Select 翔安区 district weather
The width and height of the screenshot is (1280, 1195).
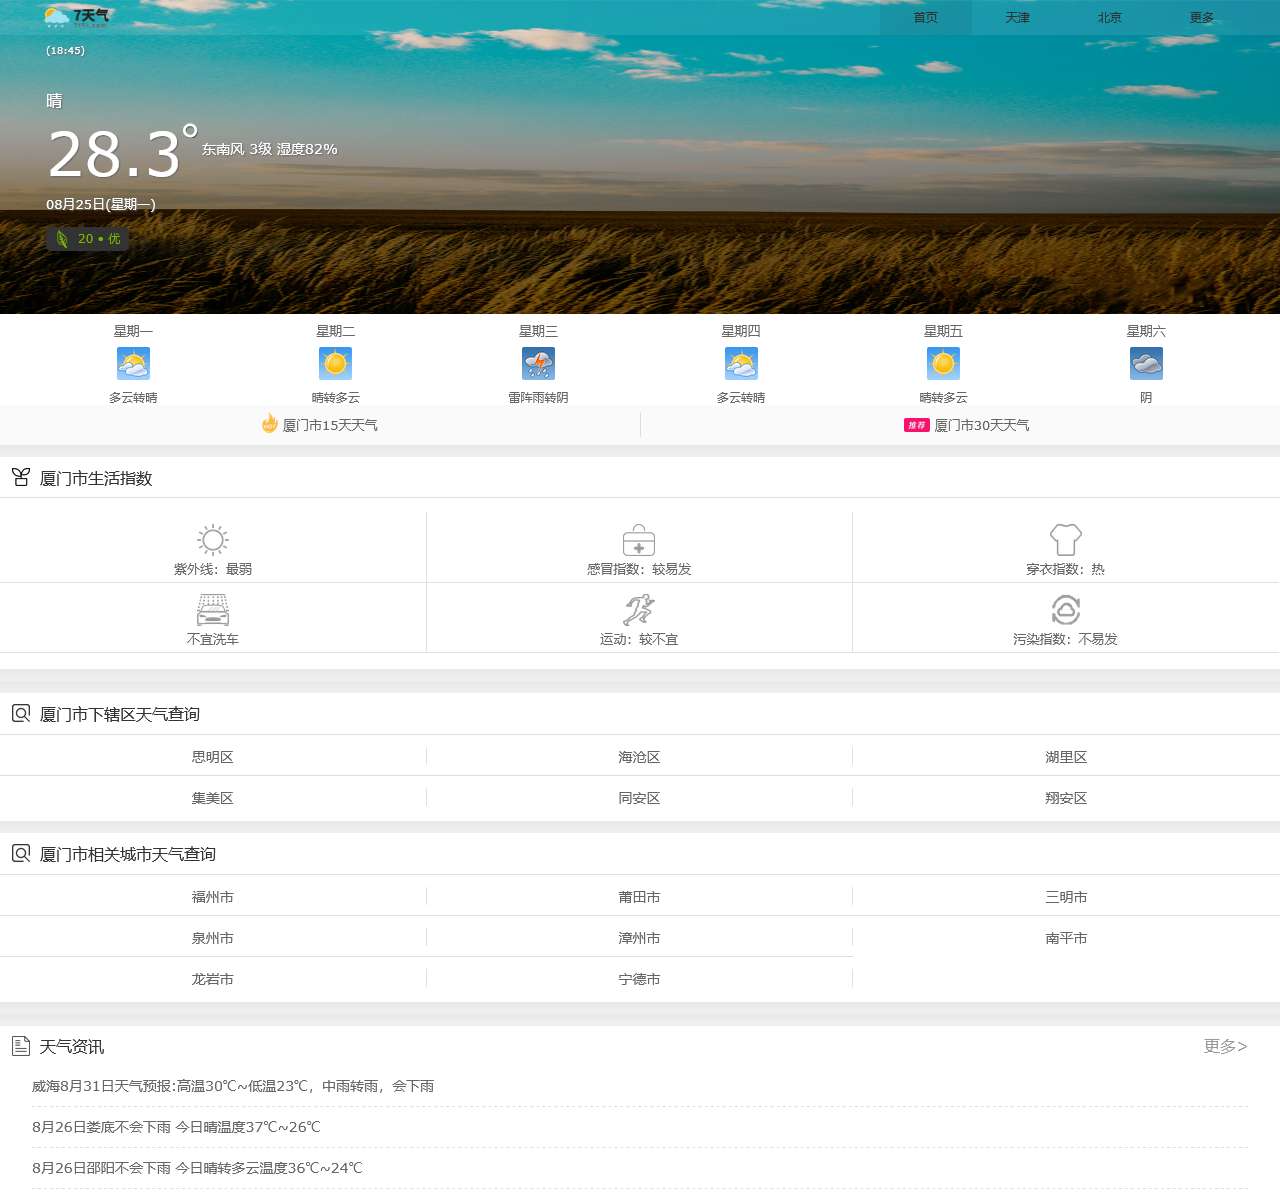pos(1066,798)
